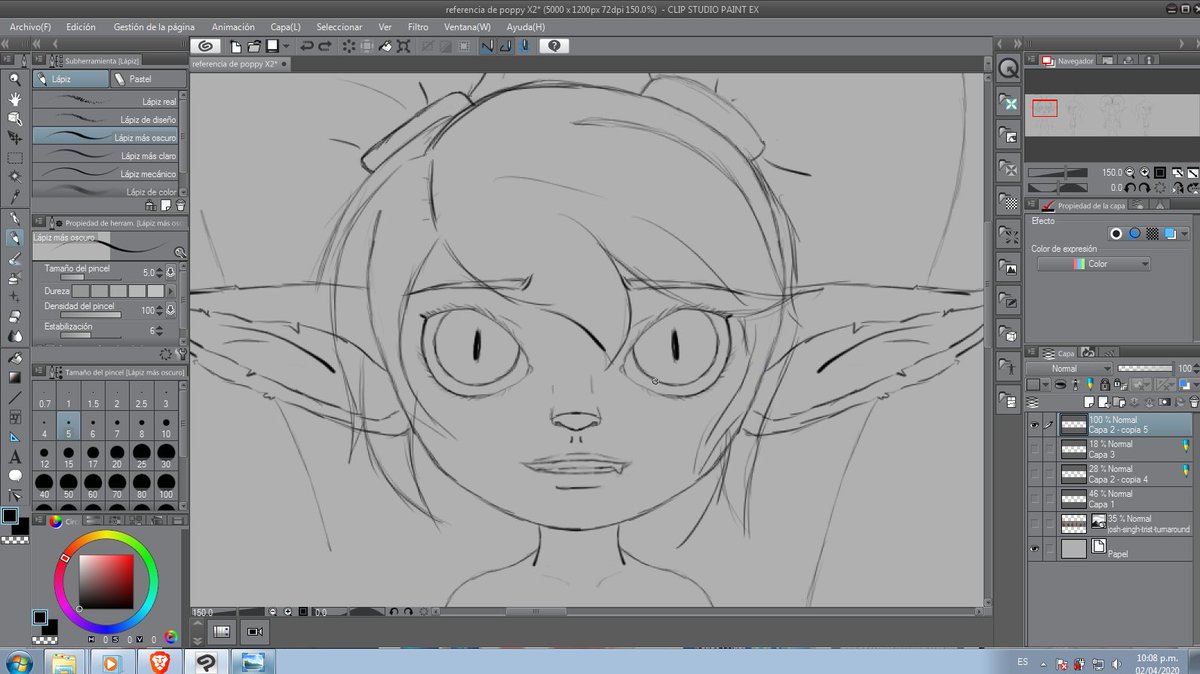
Task: Show the josh-singh-trist-turnaround layer
Action: pos(1034,523)
